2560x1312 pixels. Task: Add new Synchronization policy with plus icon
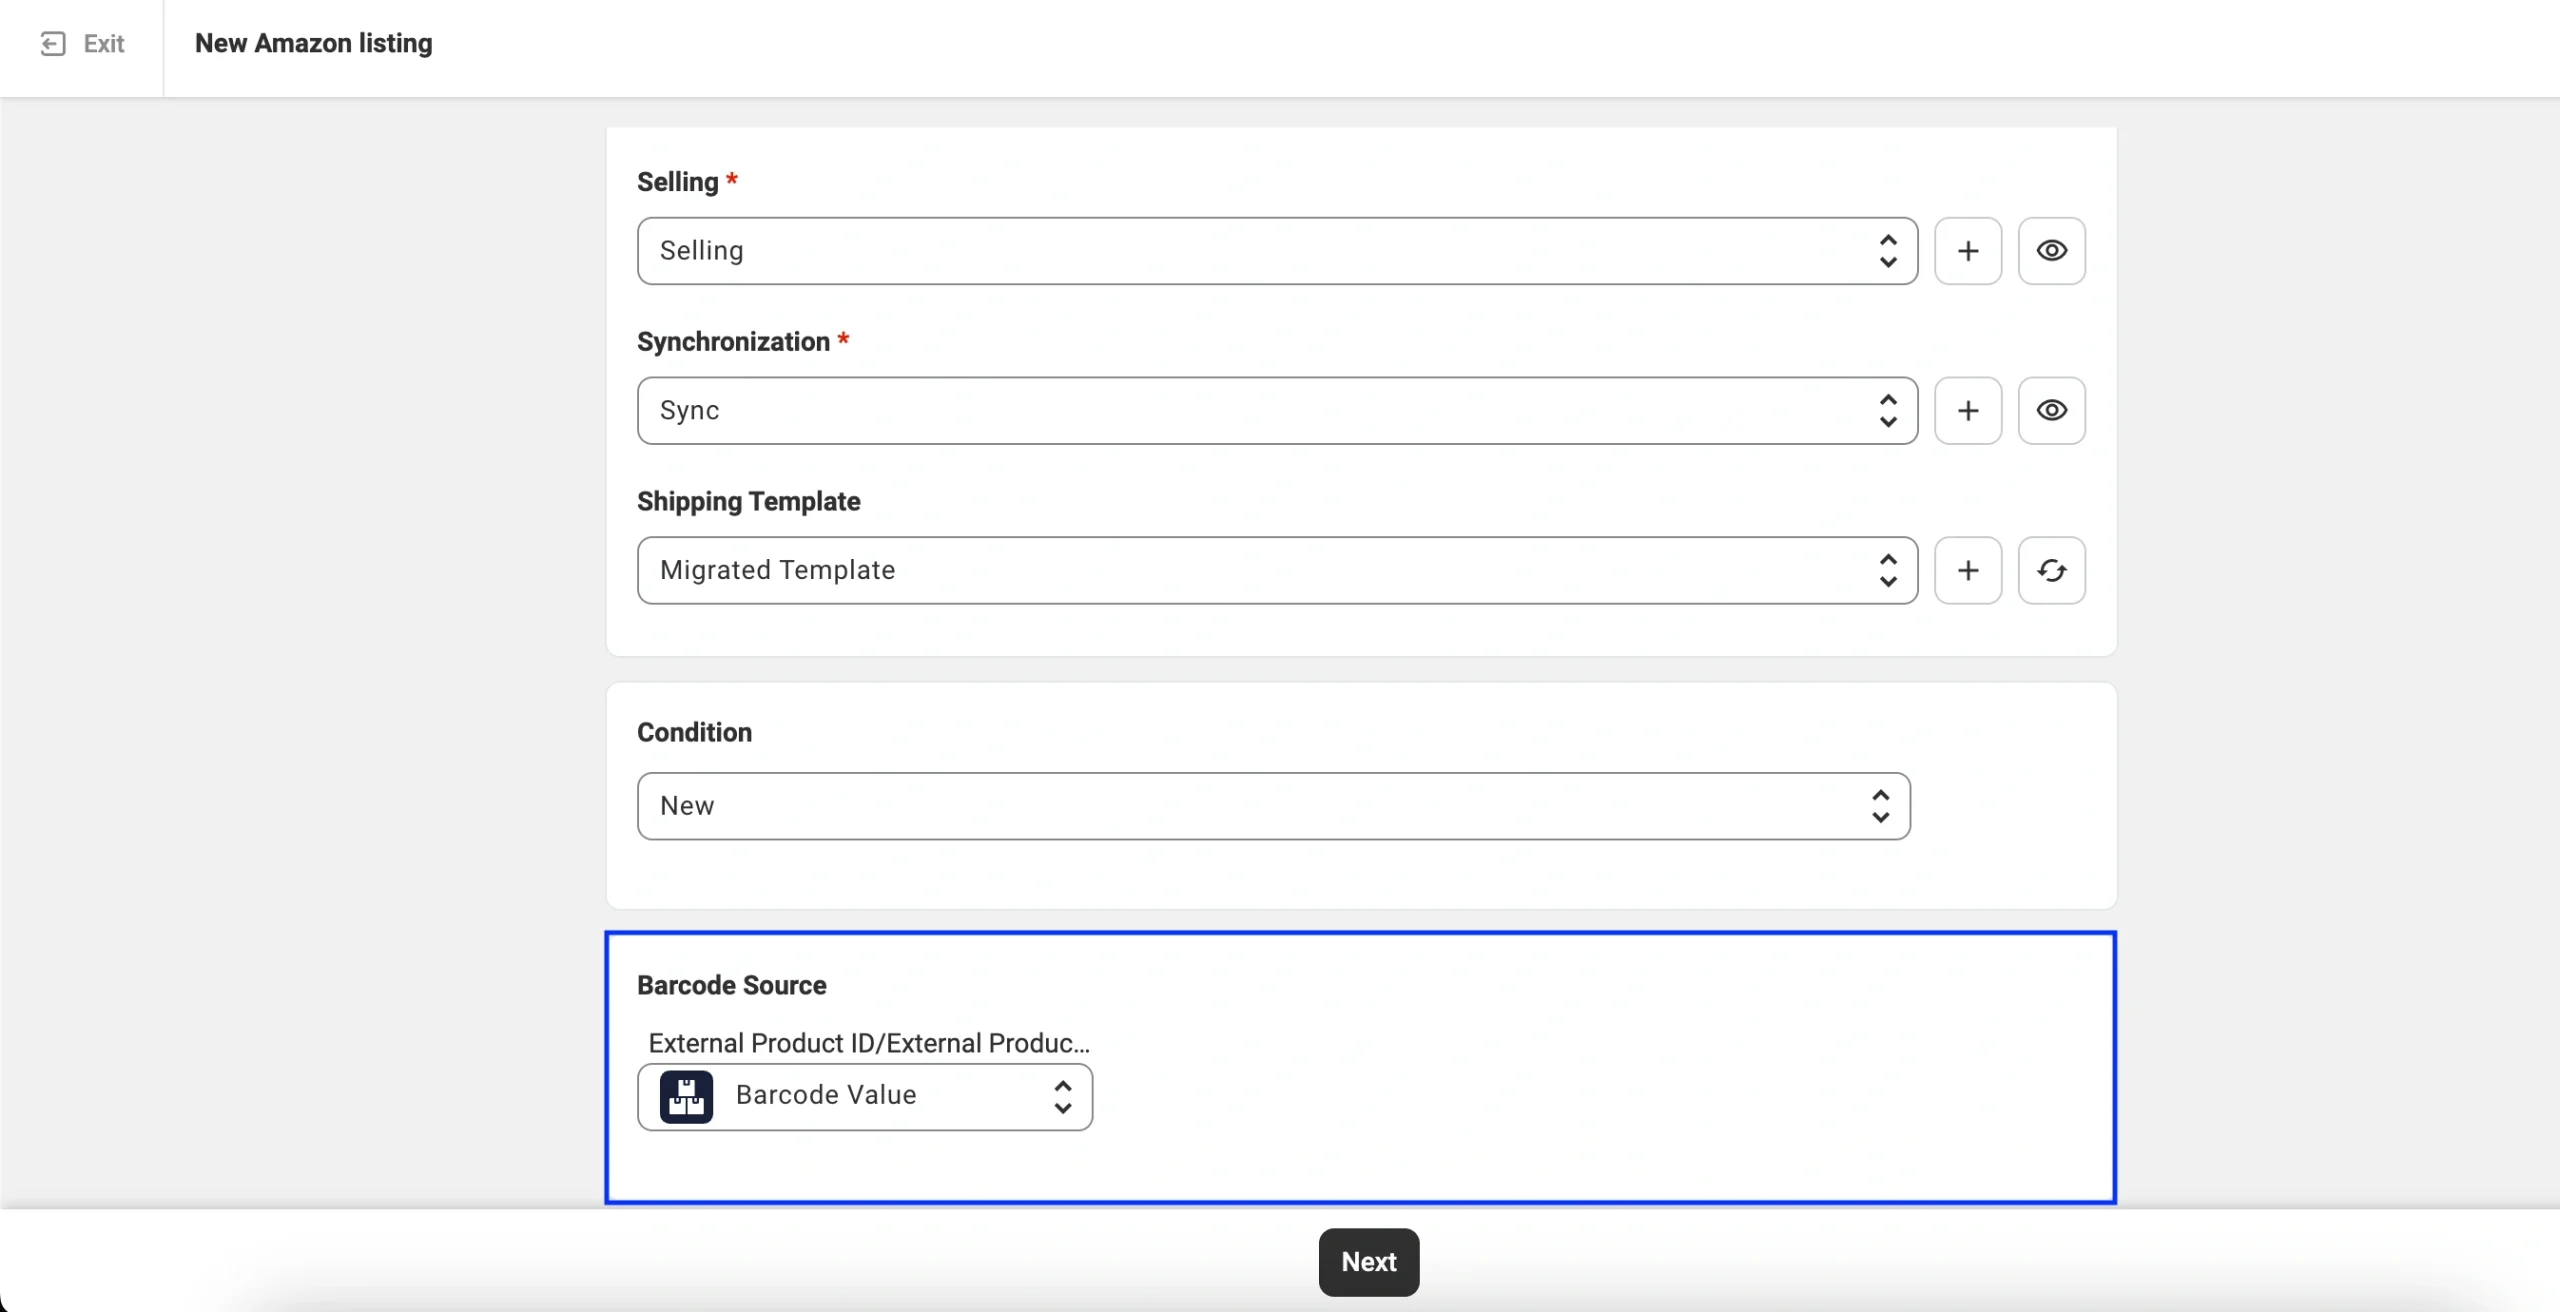tap(1967, 411)
